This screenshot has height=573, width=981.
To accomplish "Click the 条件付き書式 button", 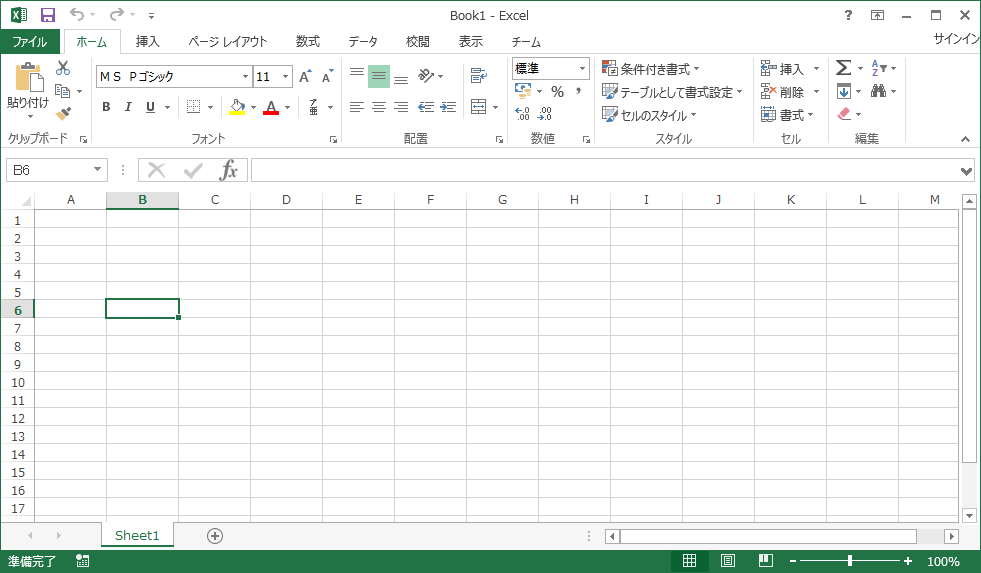I will 651,69.
